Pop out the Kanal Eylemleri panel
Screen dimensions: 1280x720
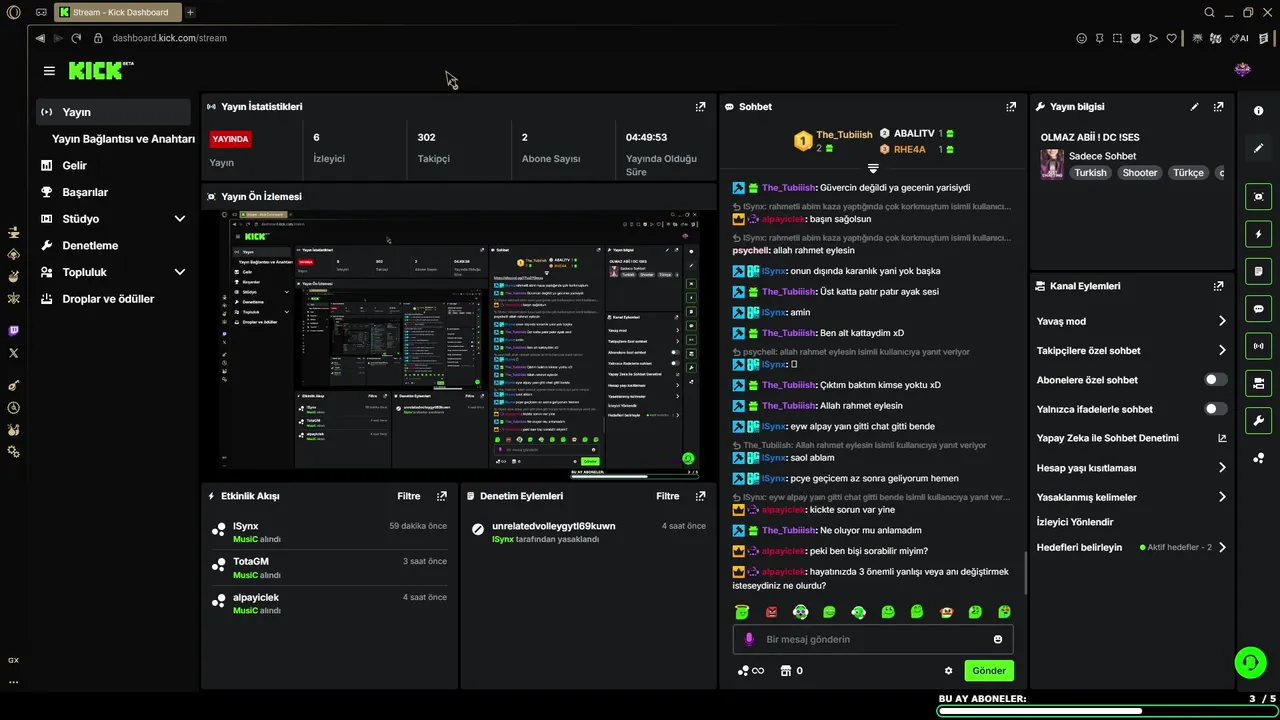1218,286
